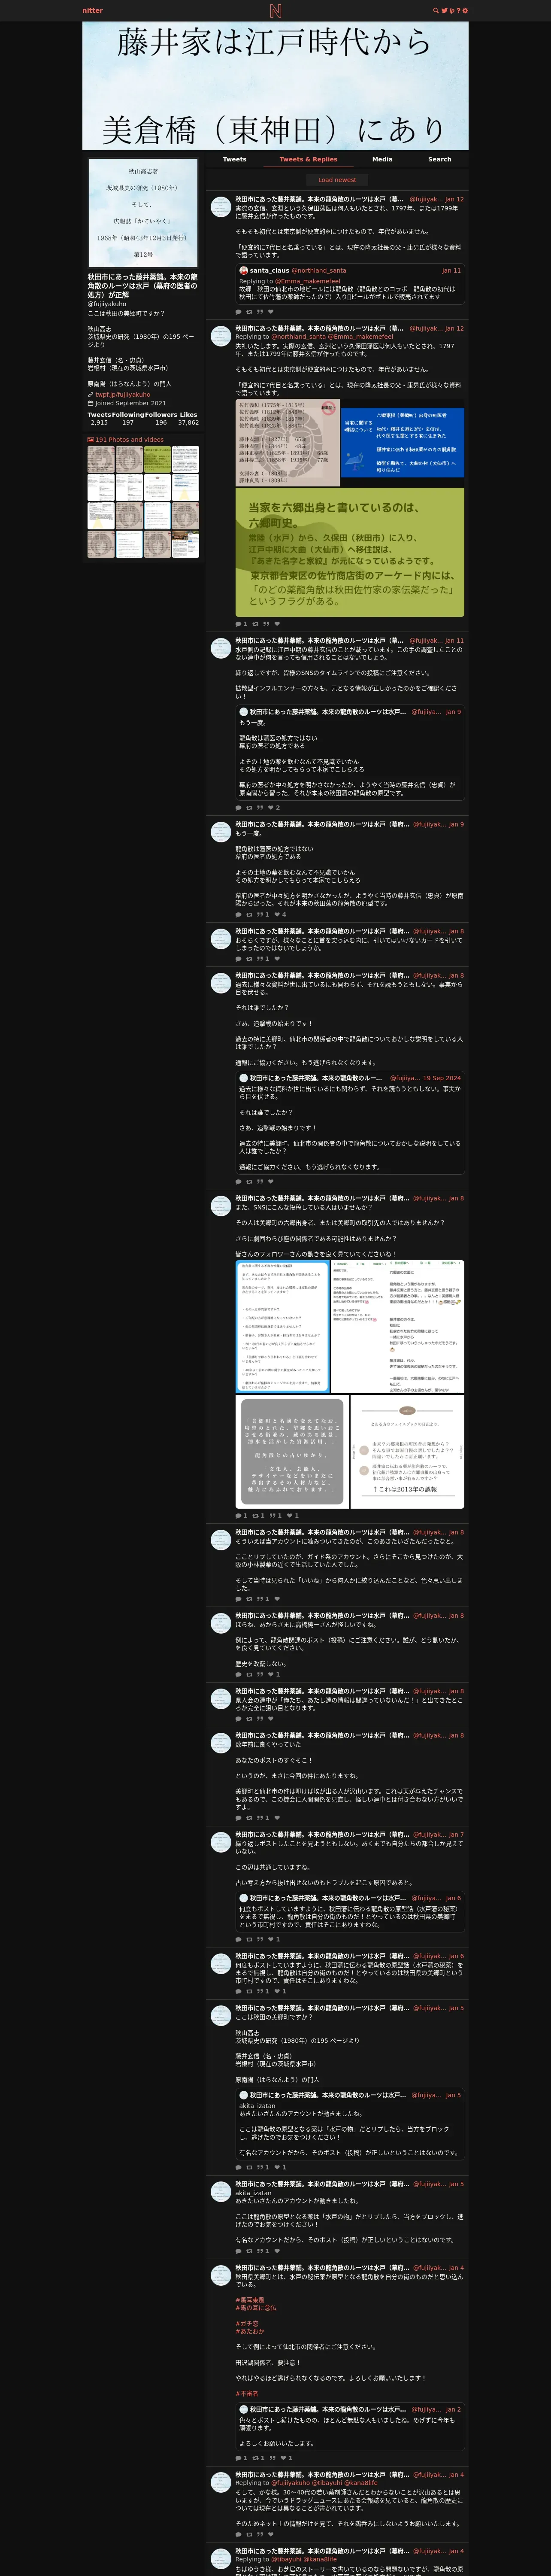
Task: Click the @fujiiyakuho handle in profile card
Action: [107, 304]
